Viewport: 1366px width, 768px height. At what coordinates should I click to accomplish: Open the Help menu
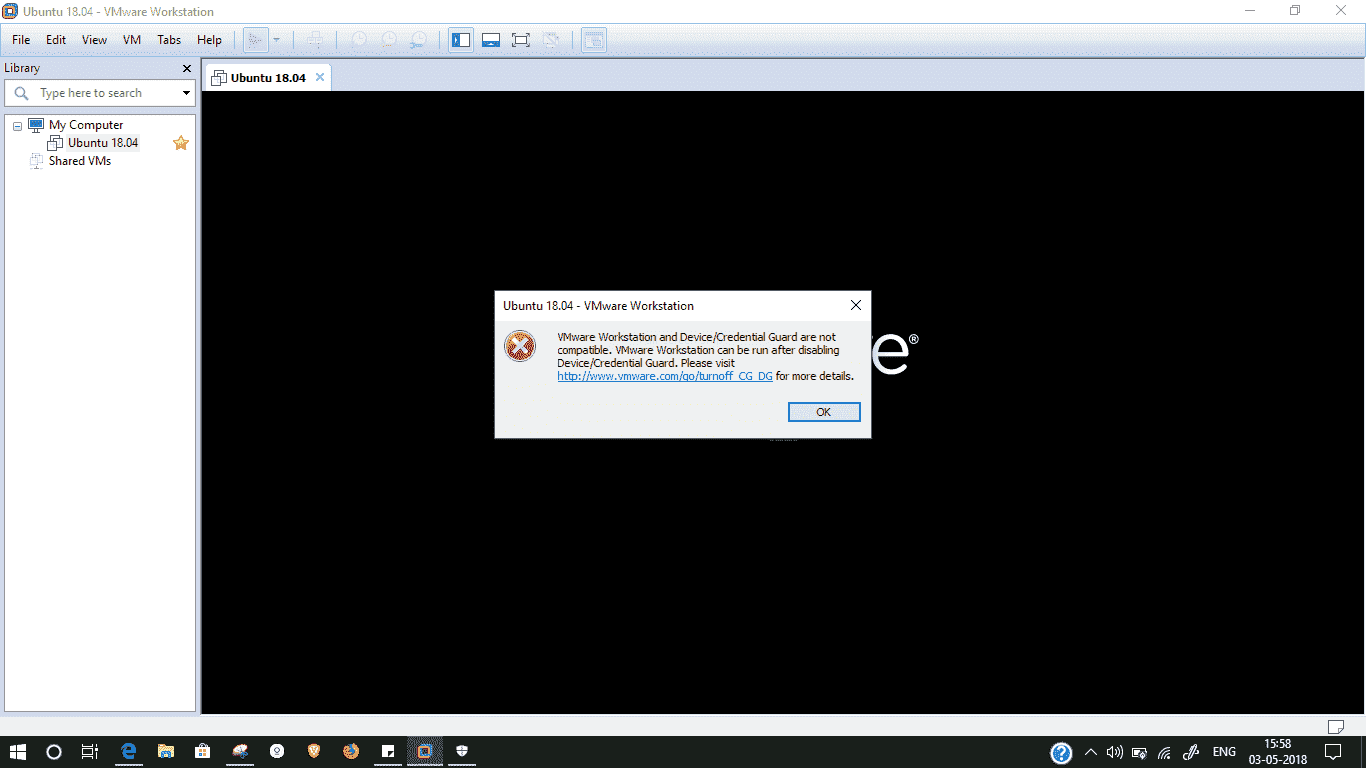point(209,40)
